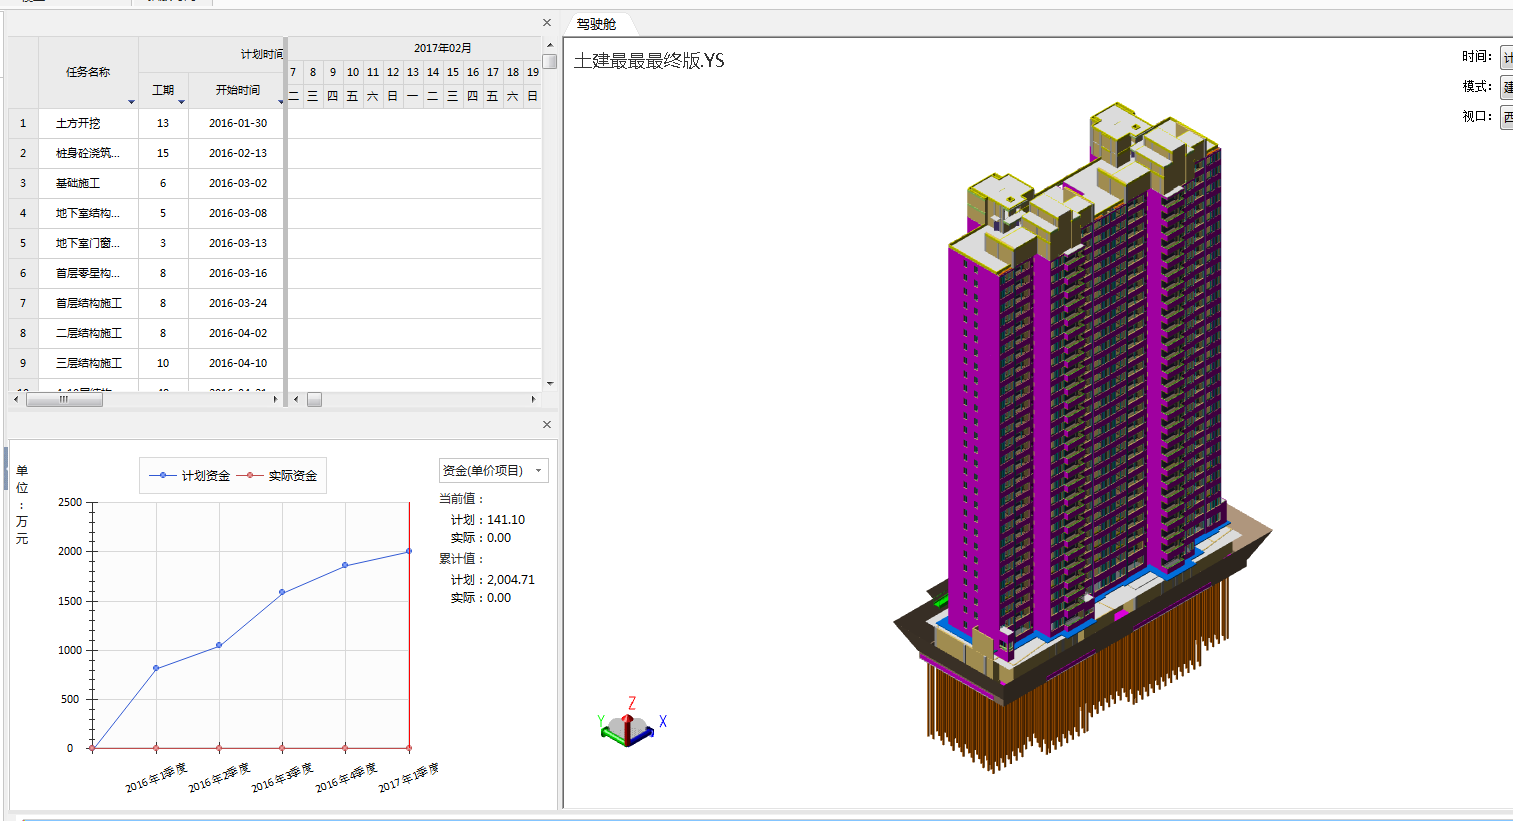
Task: Click the row number 5 header
Action: coord(23,243)
